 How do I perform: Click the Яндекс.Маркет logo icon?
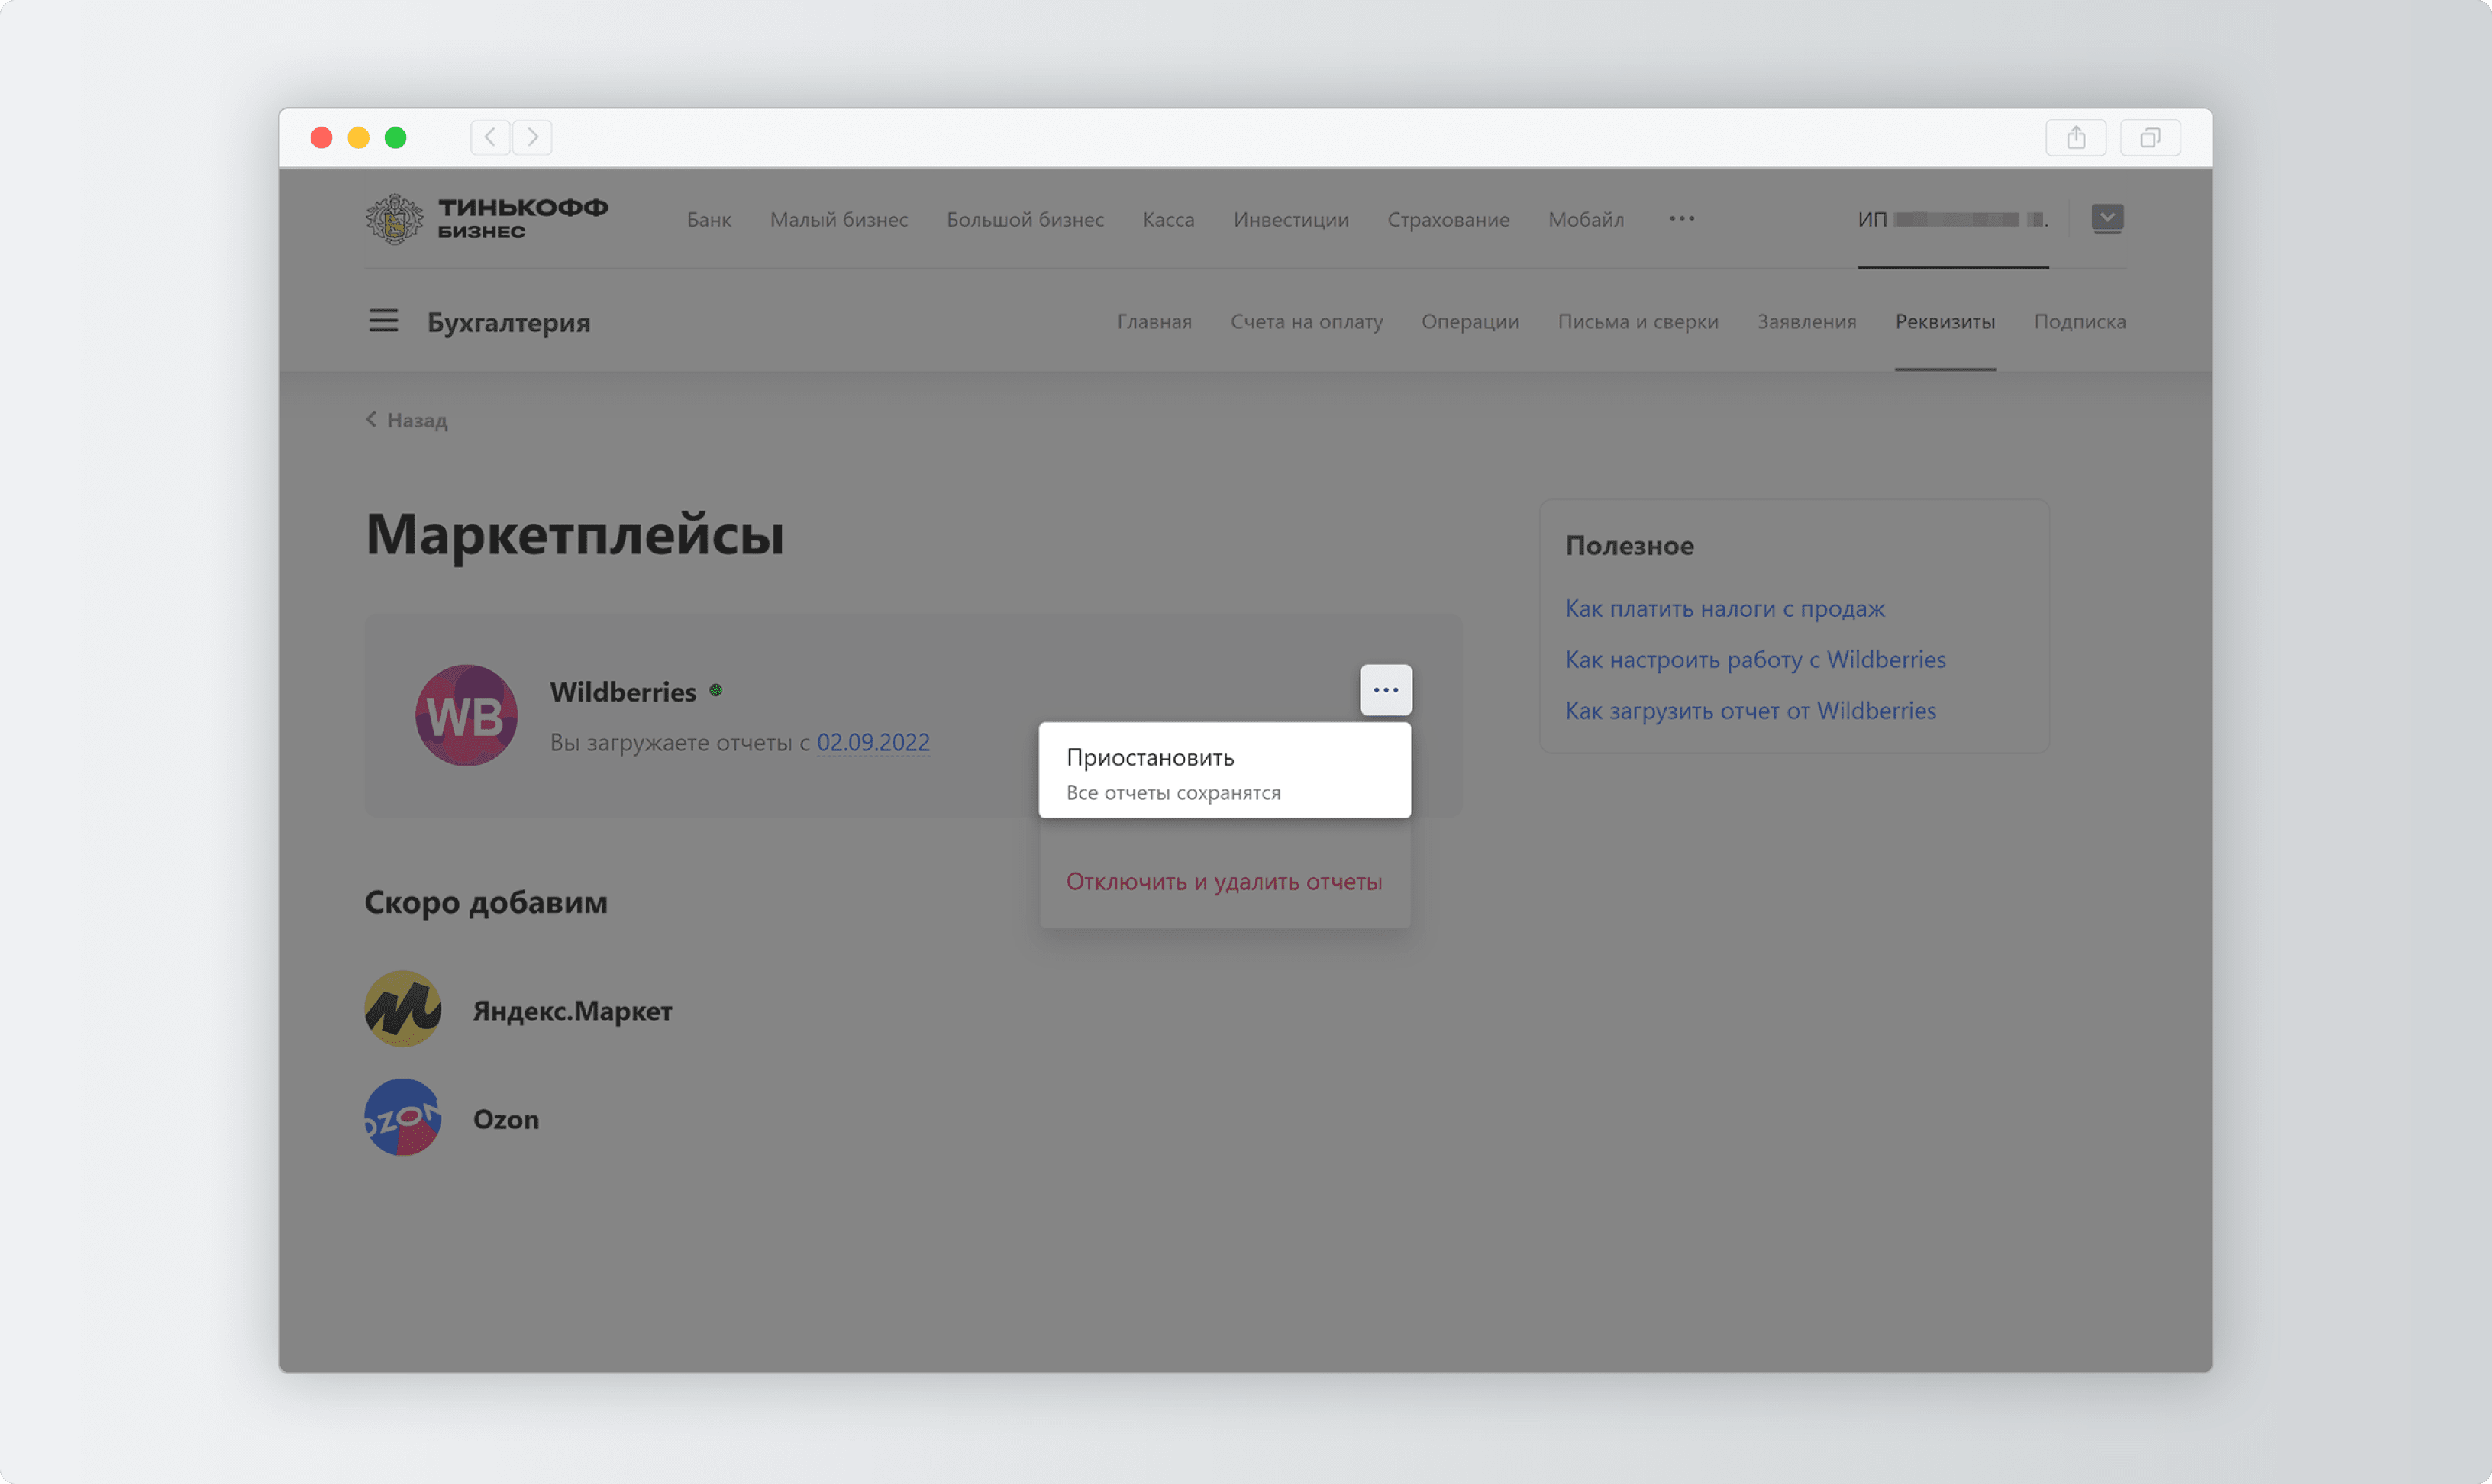[402, 1010]
